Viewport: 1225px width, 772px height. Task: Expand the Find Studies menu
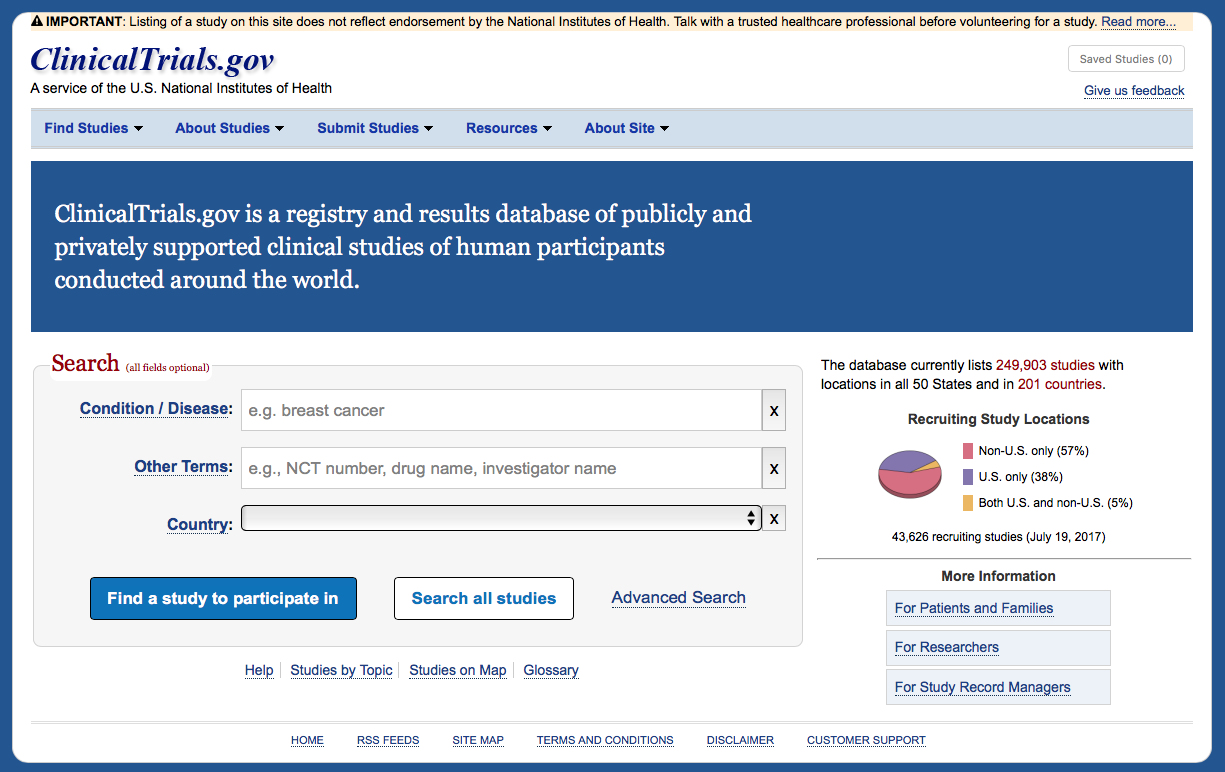coord(93,128)
